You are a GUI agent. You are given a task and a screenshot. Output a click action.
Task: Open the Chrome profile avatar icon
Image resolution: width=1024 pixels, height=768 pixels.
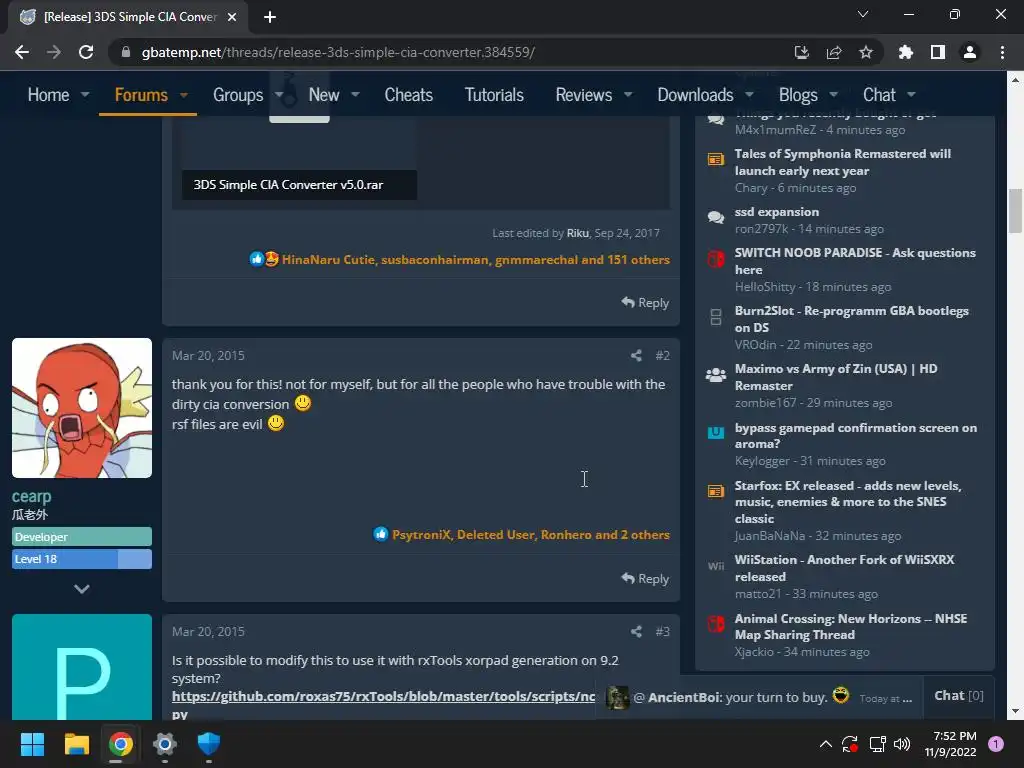tap(969, 52)
